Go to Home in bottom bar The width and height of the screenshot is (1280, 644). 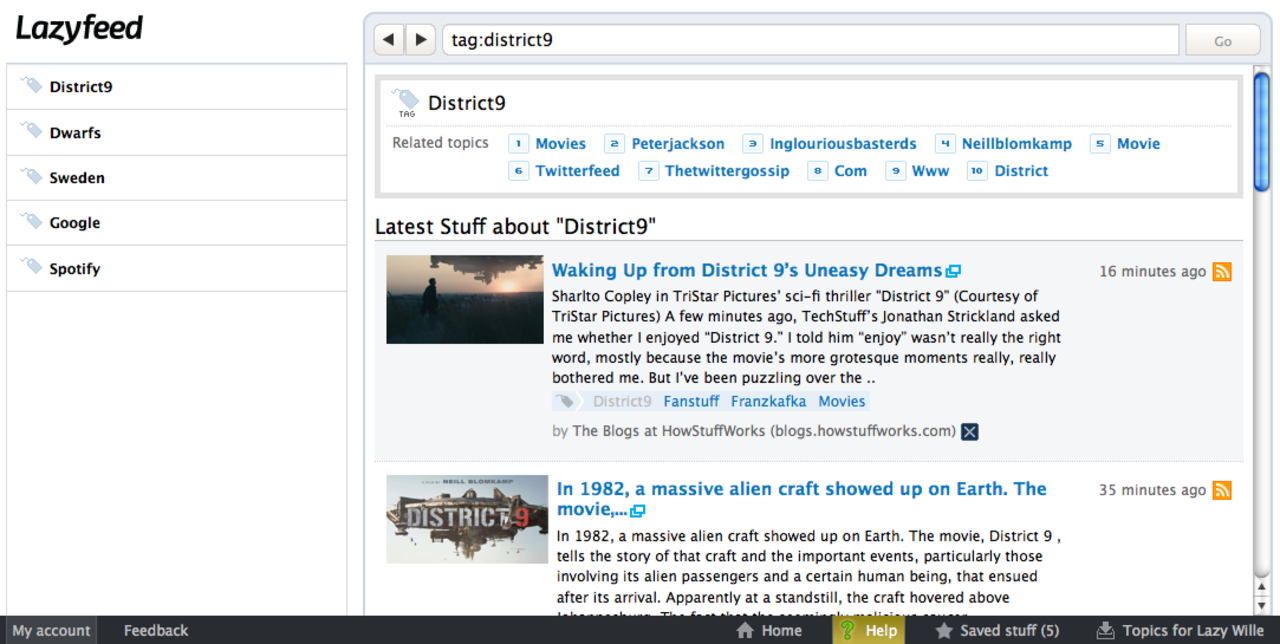768,630
